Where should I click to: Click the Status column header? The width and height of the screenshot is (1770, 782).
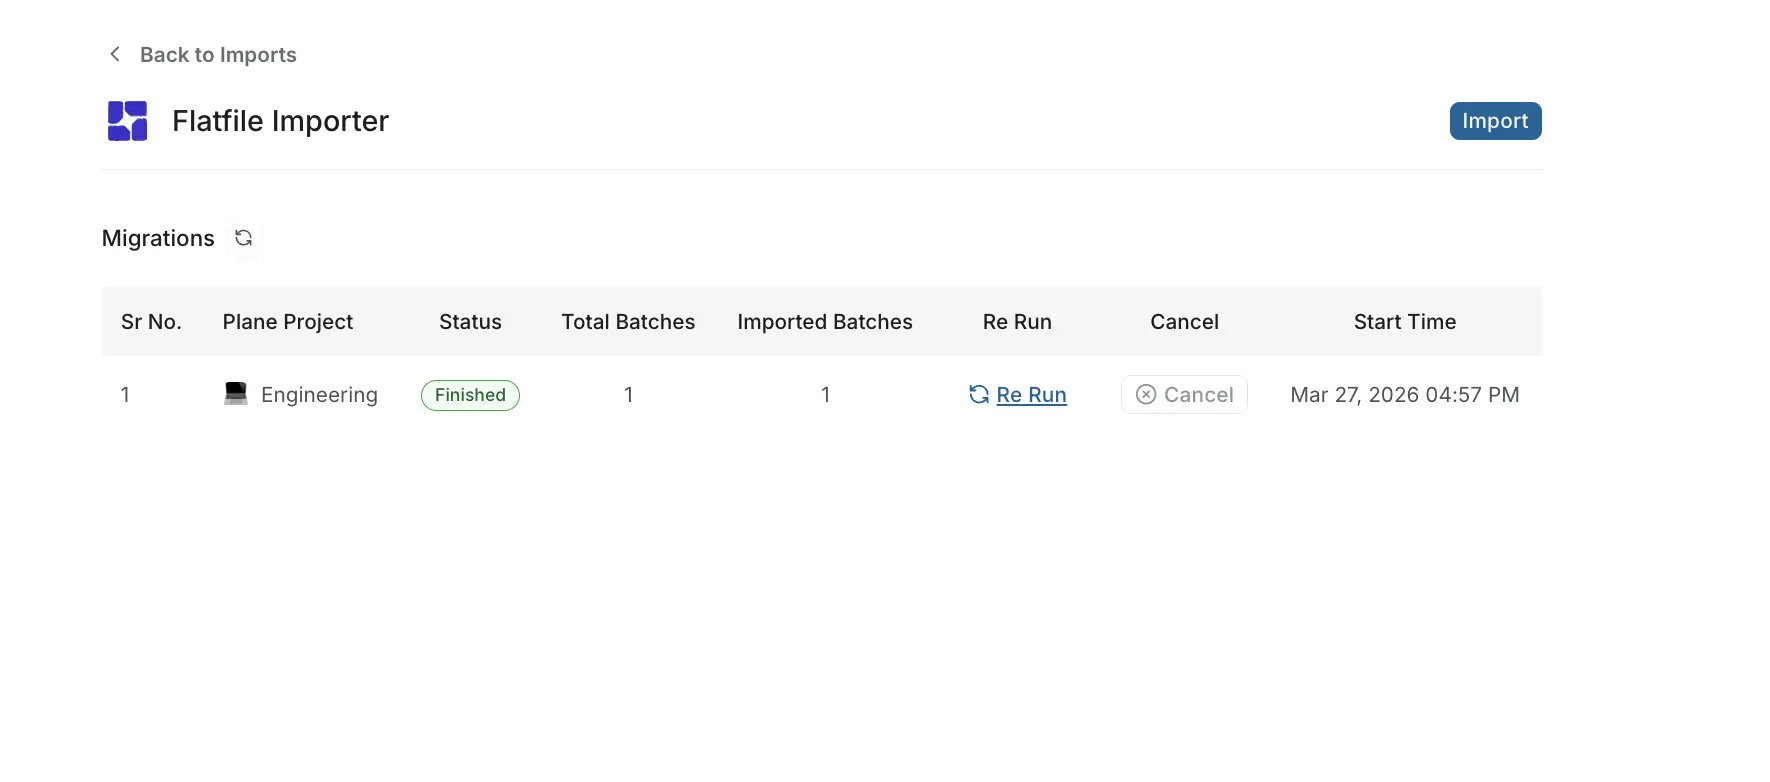click(470, 322)
